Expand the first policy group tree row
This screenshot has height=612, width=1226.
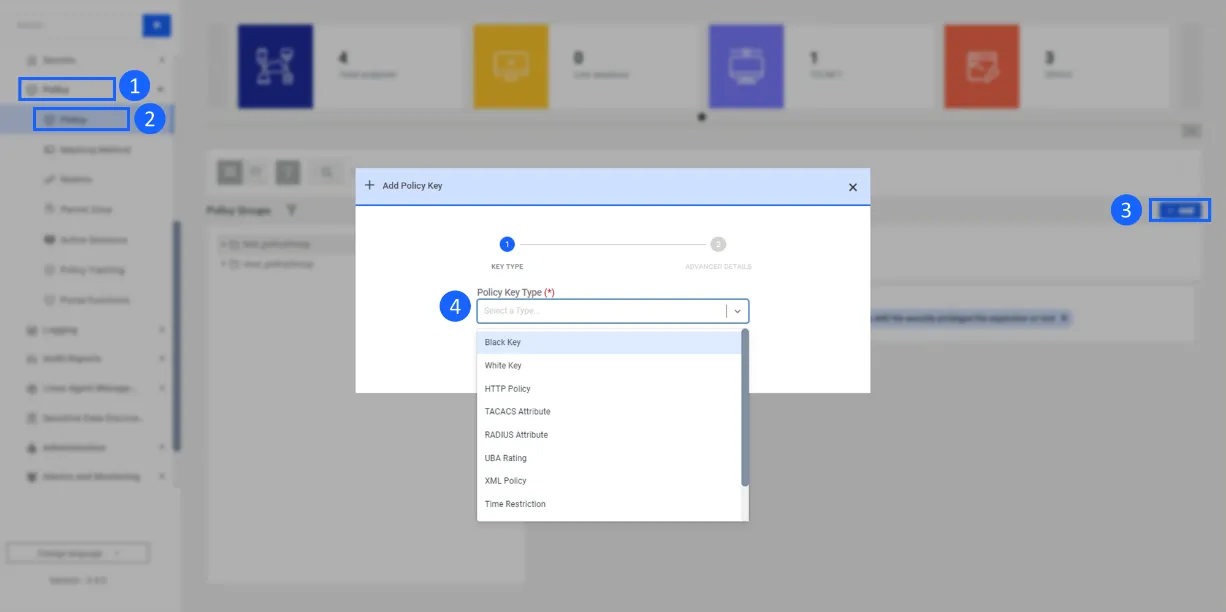[x=222, y=244]
